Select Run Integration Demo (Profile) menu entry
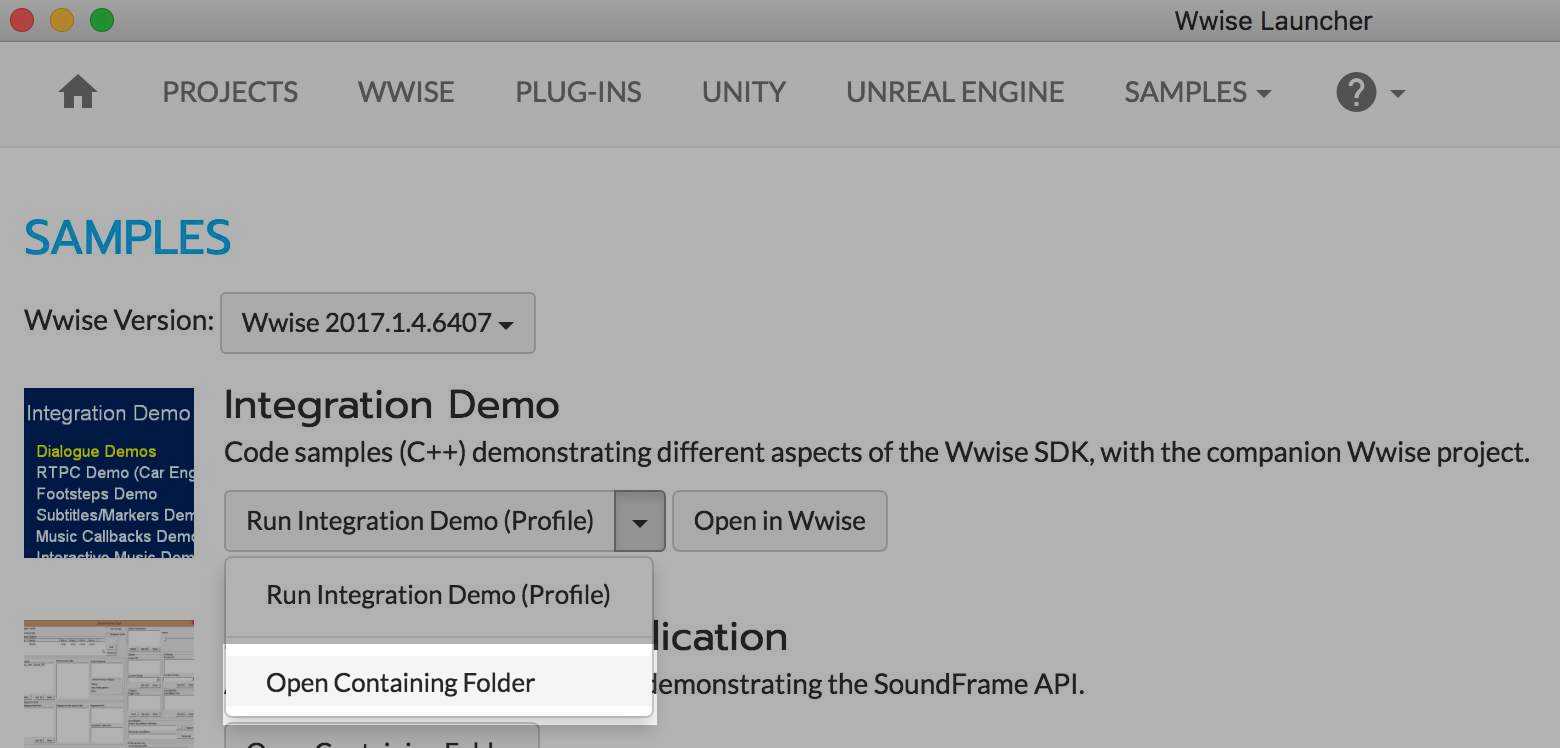The image size is (1560, 748). click(438, 594)
